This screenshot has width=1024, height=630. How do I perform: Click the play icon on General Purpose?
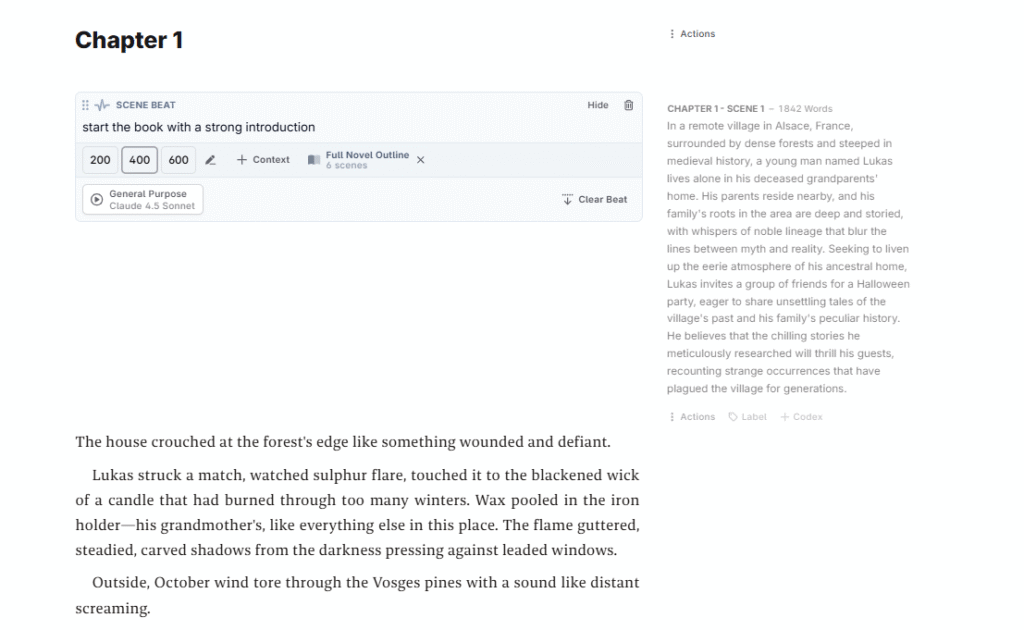pyautogui.click(x=97, y=199)
